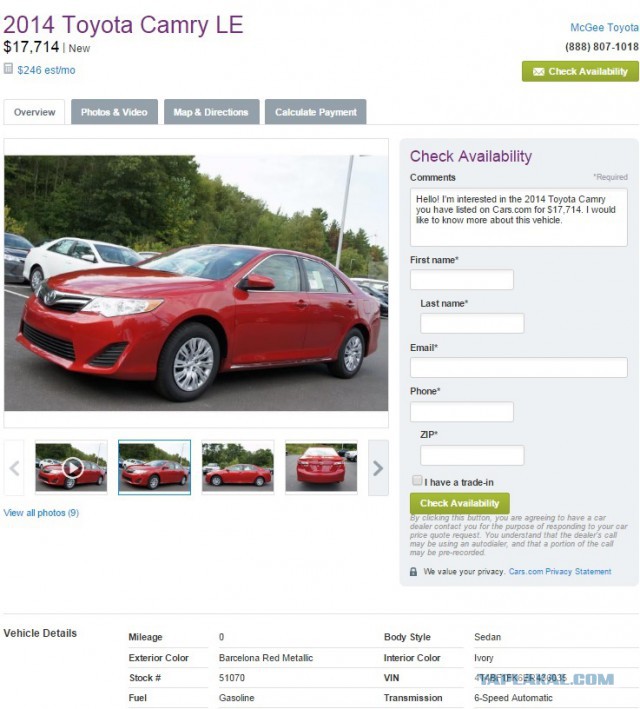Open the Cars.com Privacy Statement link
640x709 pixels.
tap(560, 572)
